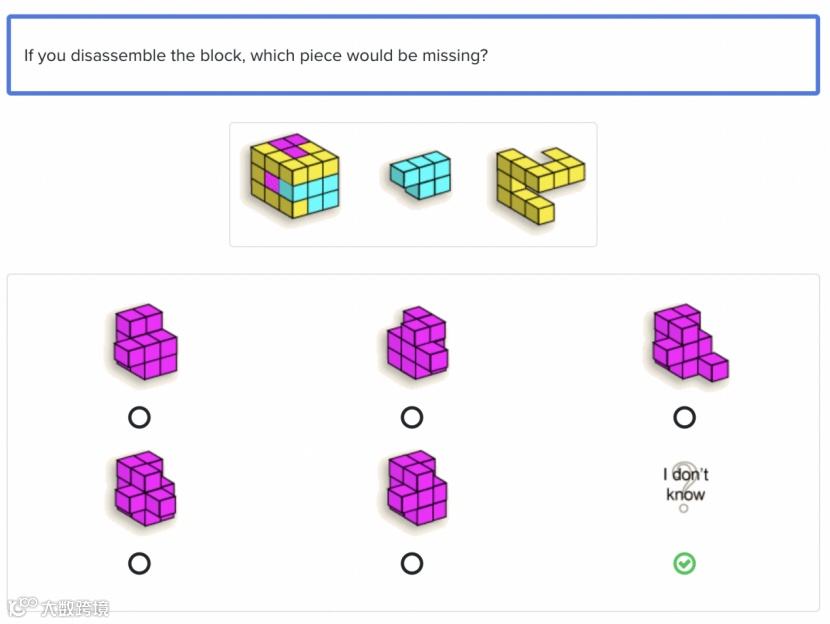Select radio button under top-right magenta piece
This screenshot has width=830, height=624.
[685, 417]
